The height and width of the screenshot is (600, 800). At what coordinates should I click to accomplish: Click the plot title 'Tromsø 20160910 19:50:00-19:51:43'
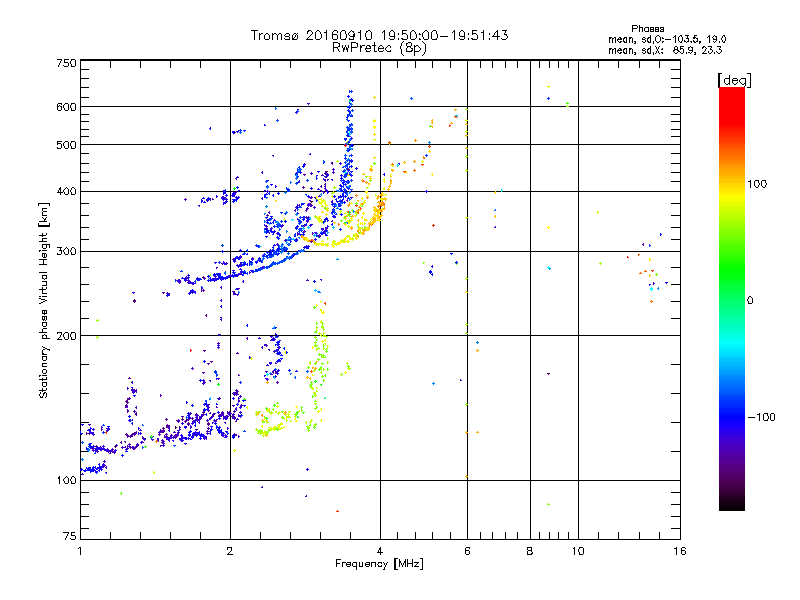[379, 35]
